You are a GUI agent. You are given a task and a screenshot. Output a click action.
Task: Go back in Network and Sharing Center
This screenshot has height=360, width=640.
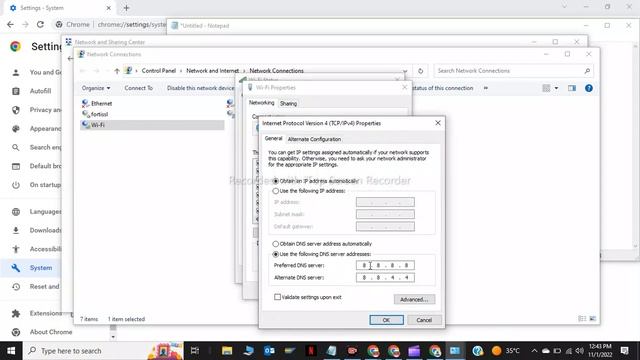pos(70,59)
